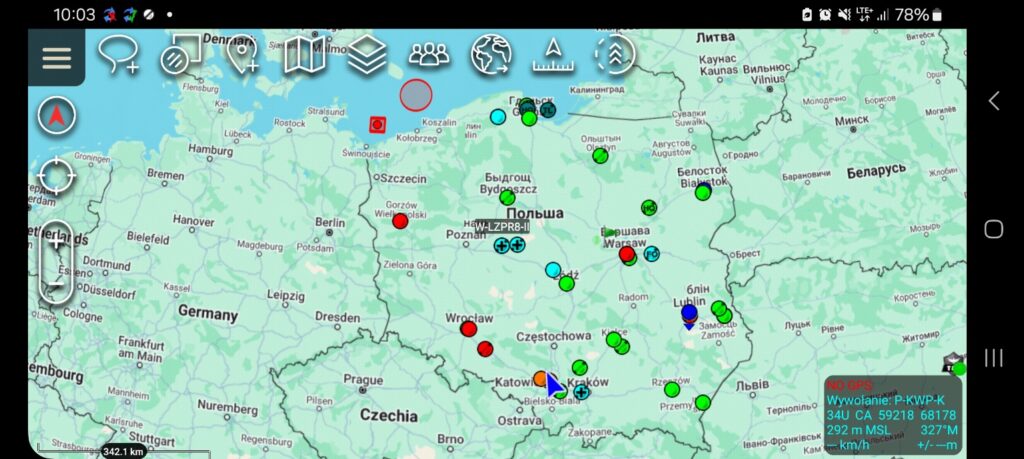The width and height of the screenshot is (1024, 459).
Task: Select the drawing shapes tool
Action: pyautogui.click(x=182, y=55)
